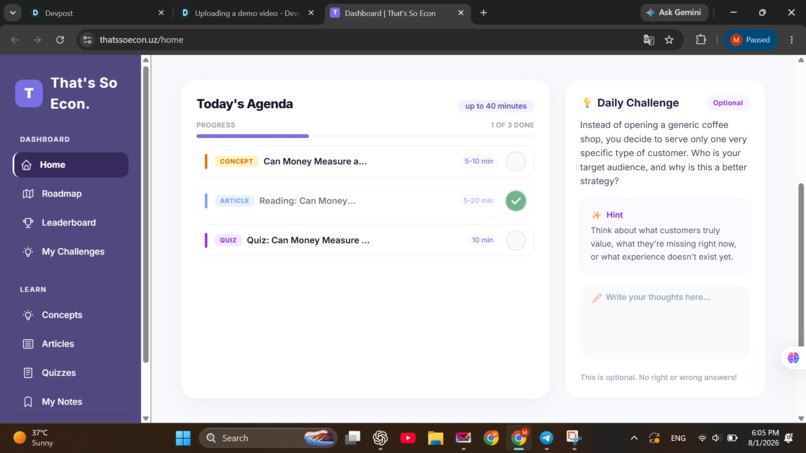
Task: Click the taskbar Search box
Action: (x=268, y=438)
